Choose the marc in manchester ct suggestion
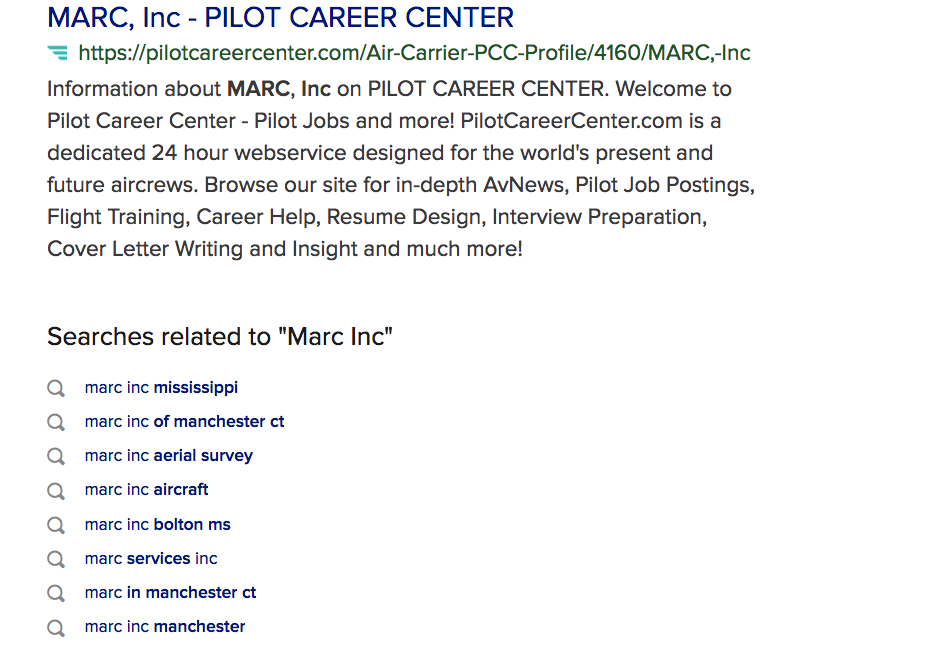The width and height of the screenshot is (933, 662). (x=170, y=592)
